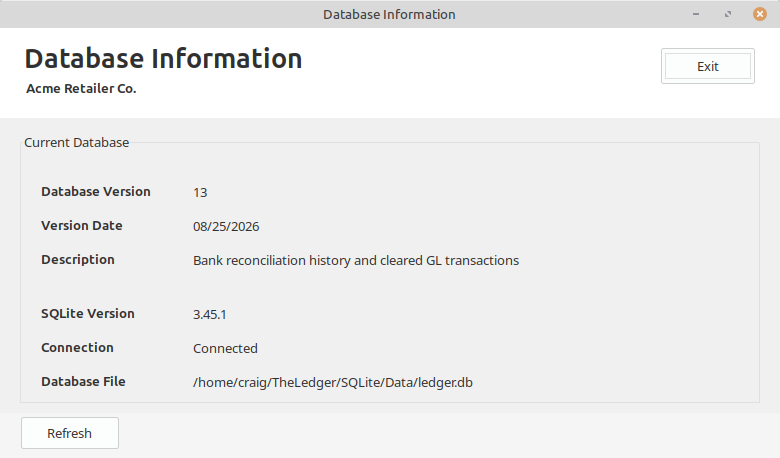Click the Refresh button
This screenshot has width=780, height=458.
(70, 433)
